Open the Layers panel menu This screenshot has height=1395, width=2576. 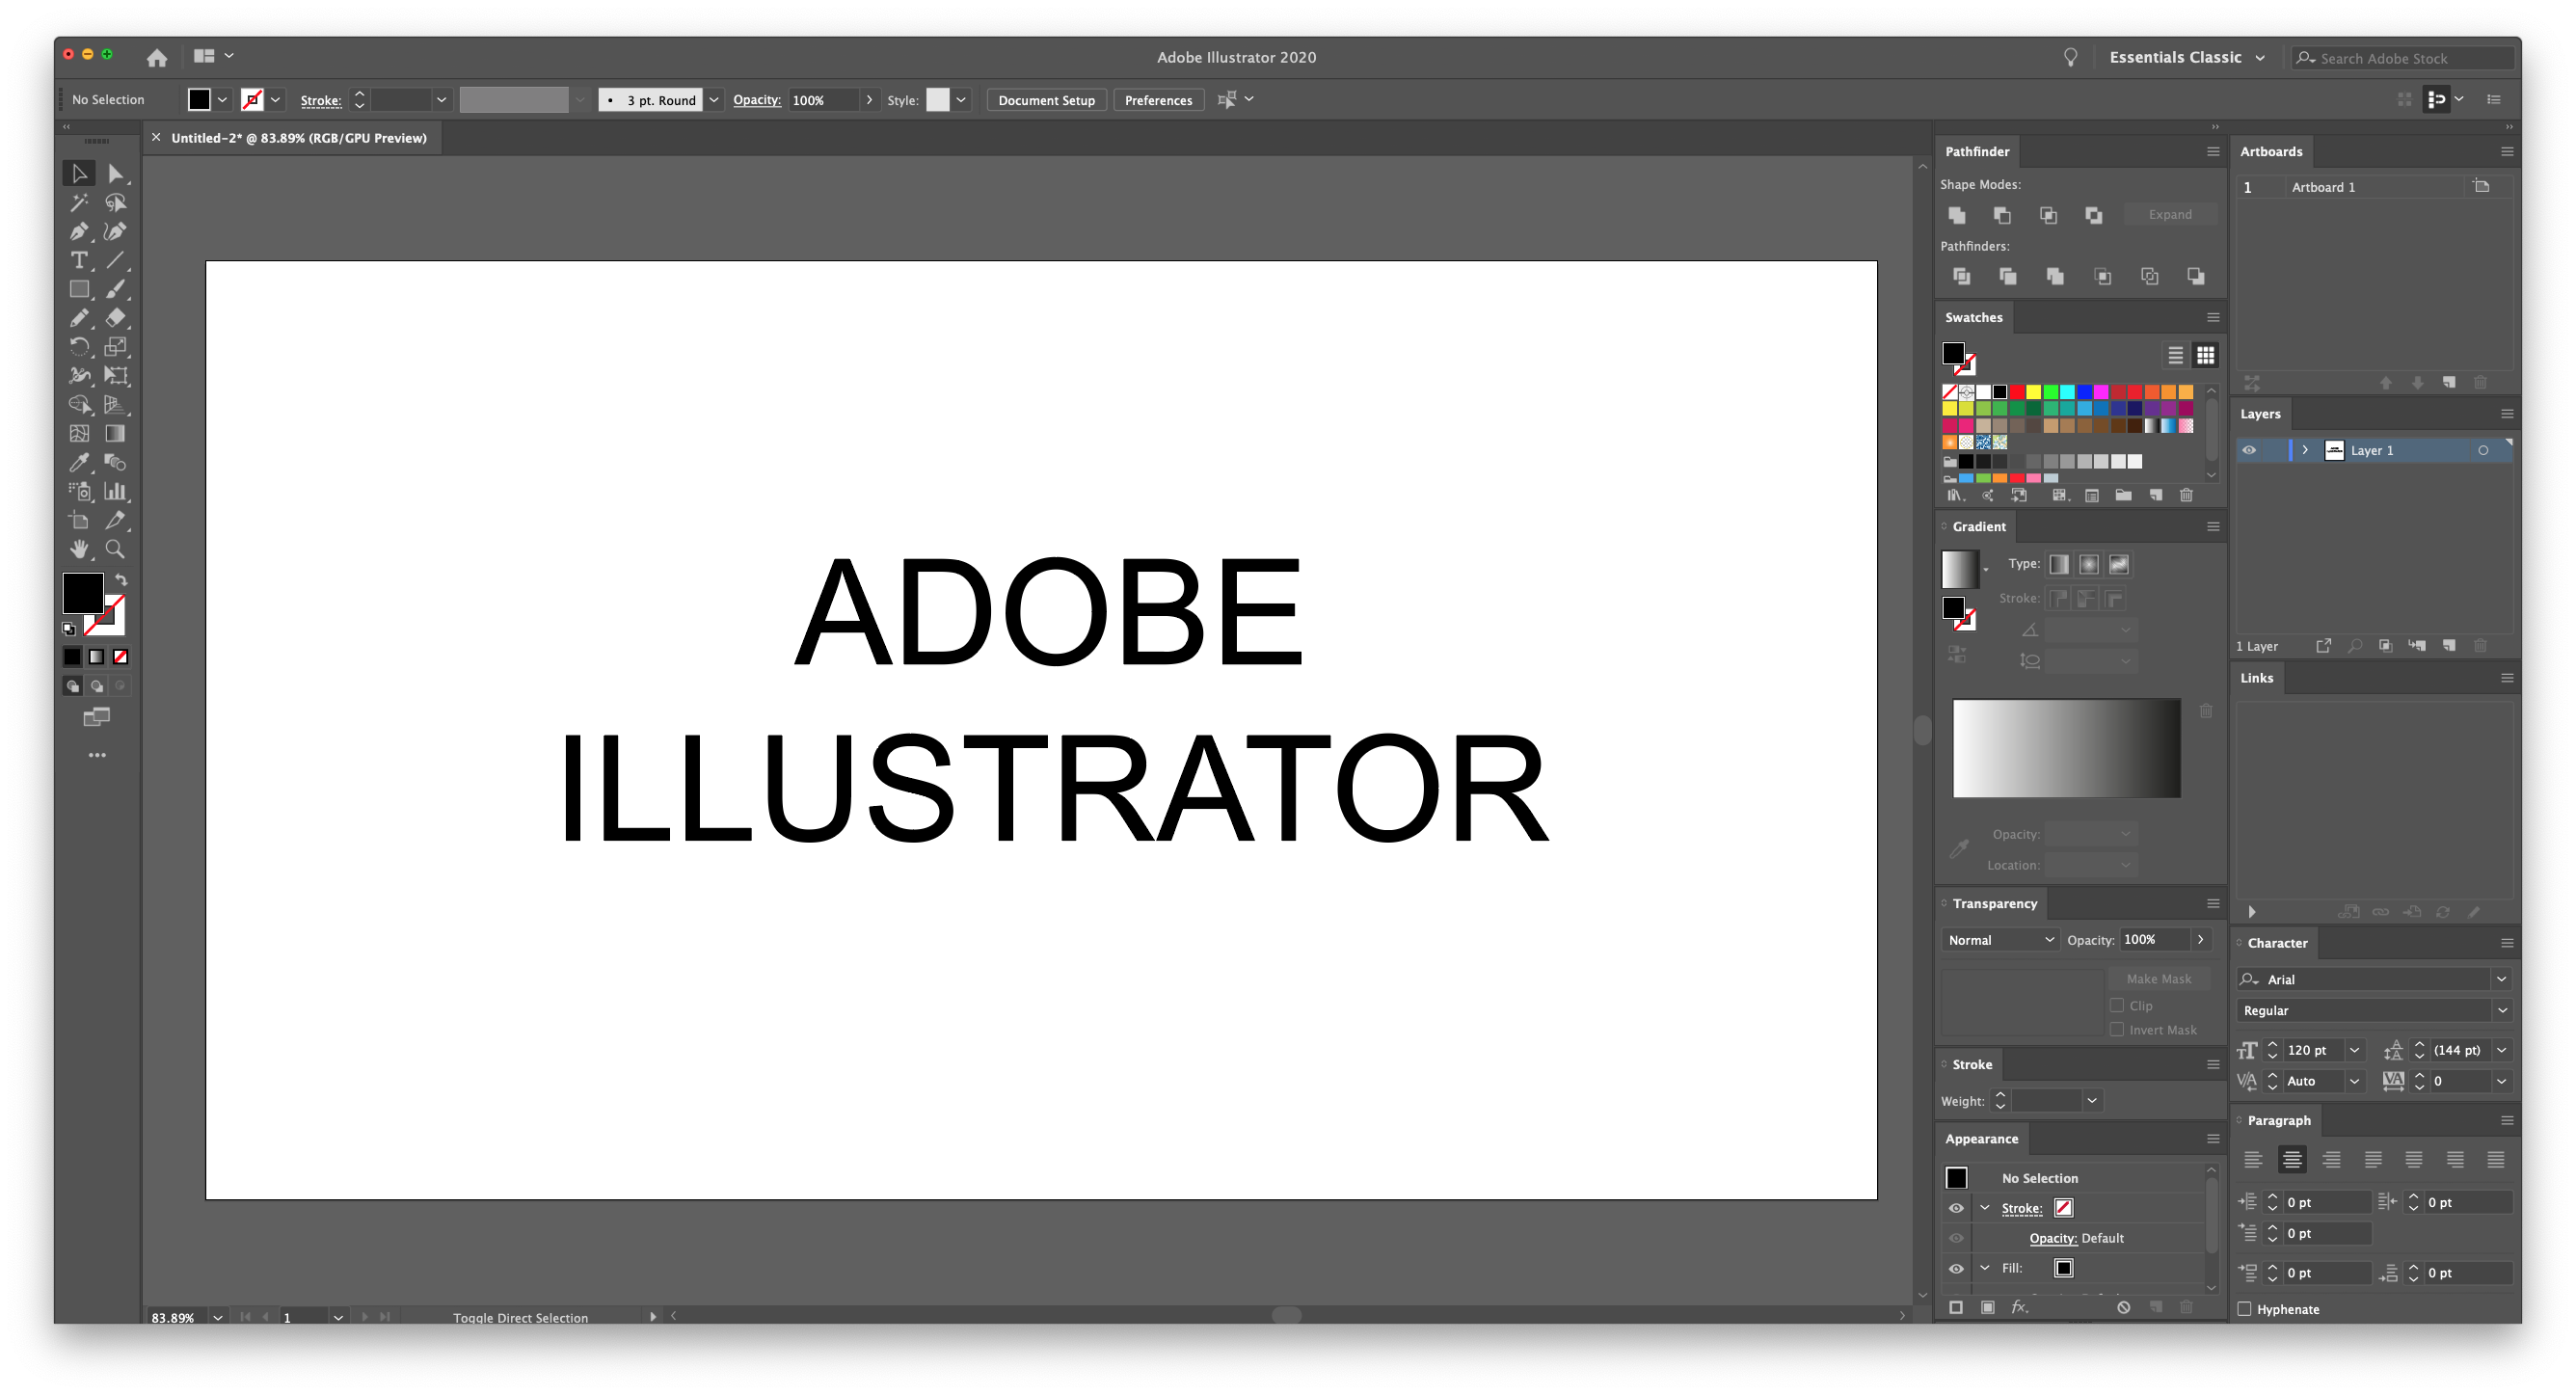point(2506,413)
